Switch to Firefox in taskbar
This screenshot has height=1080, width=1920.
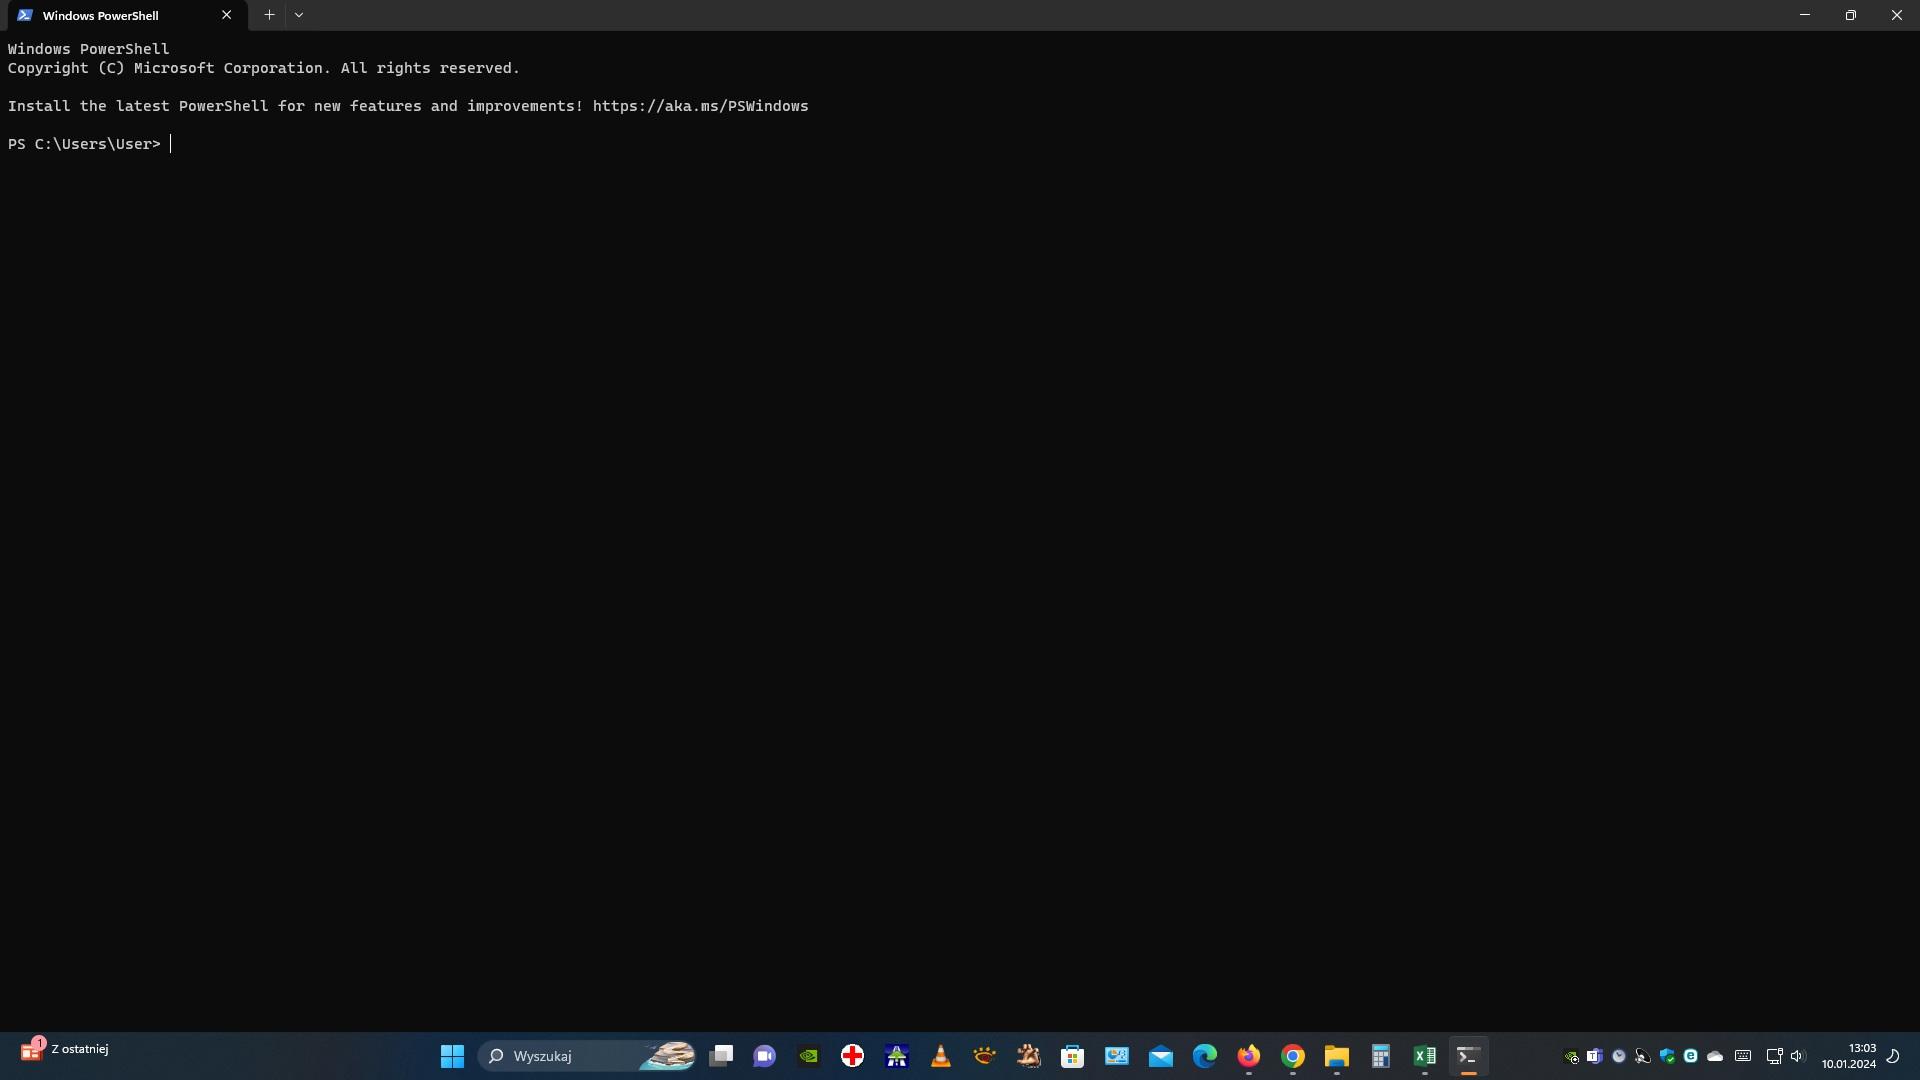click(1249, 1056)
